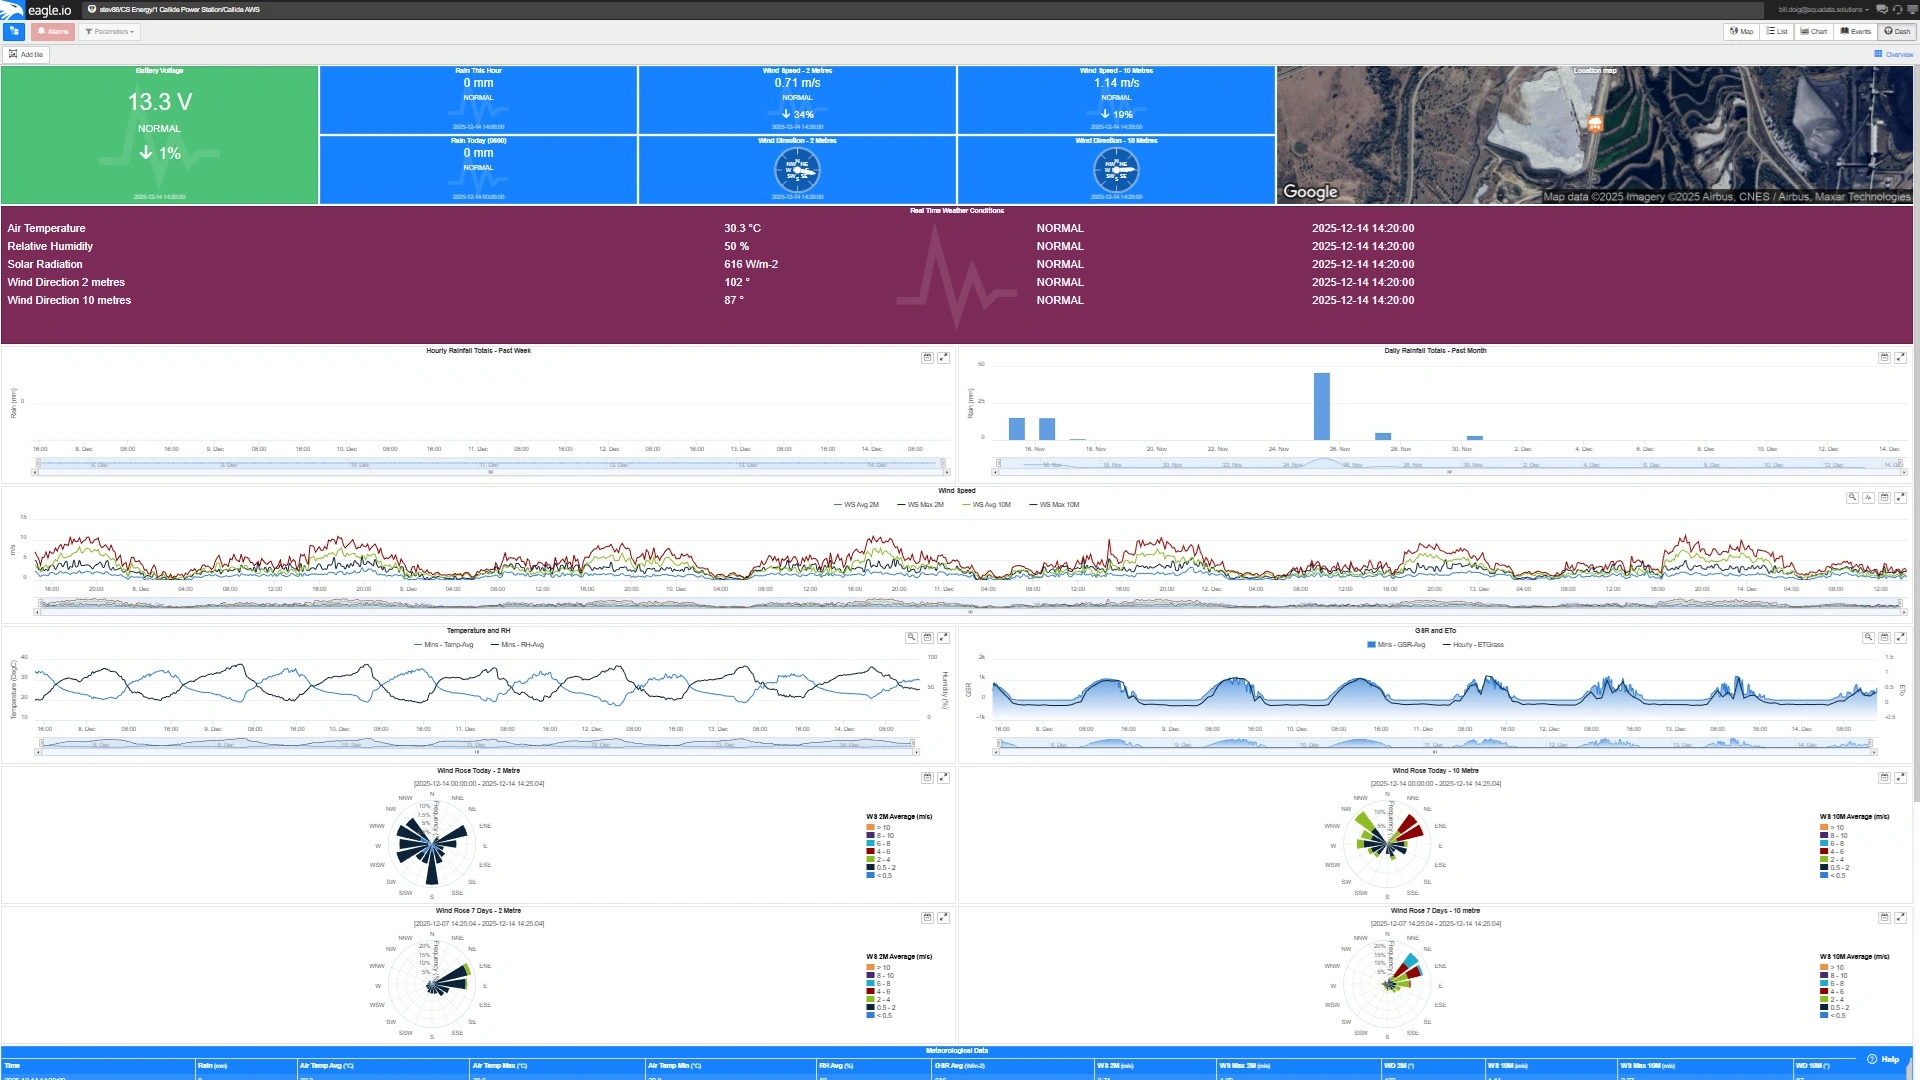Click the Help button at bottom right
Screen dimensions: 1920x1080
(1883, 1059)
